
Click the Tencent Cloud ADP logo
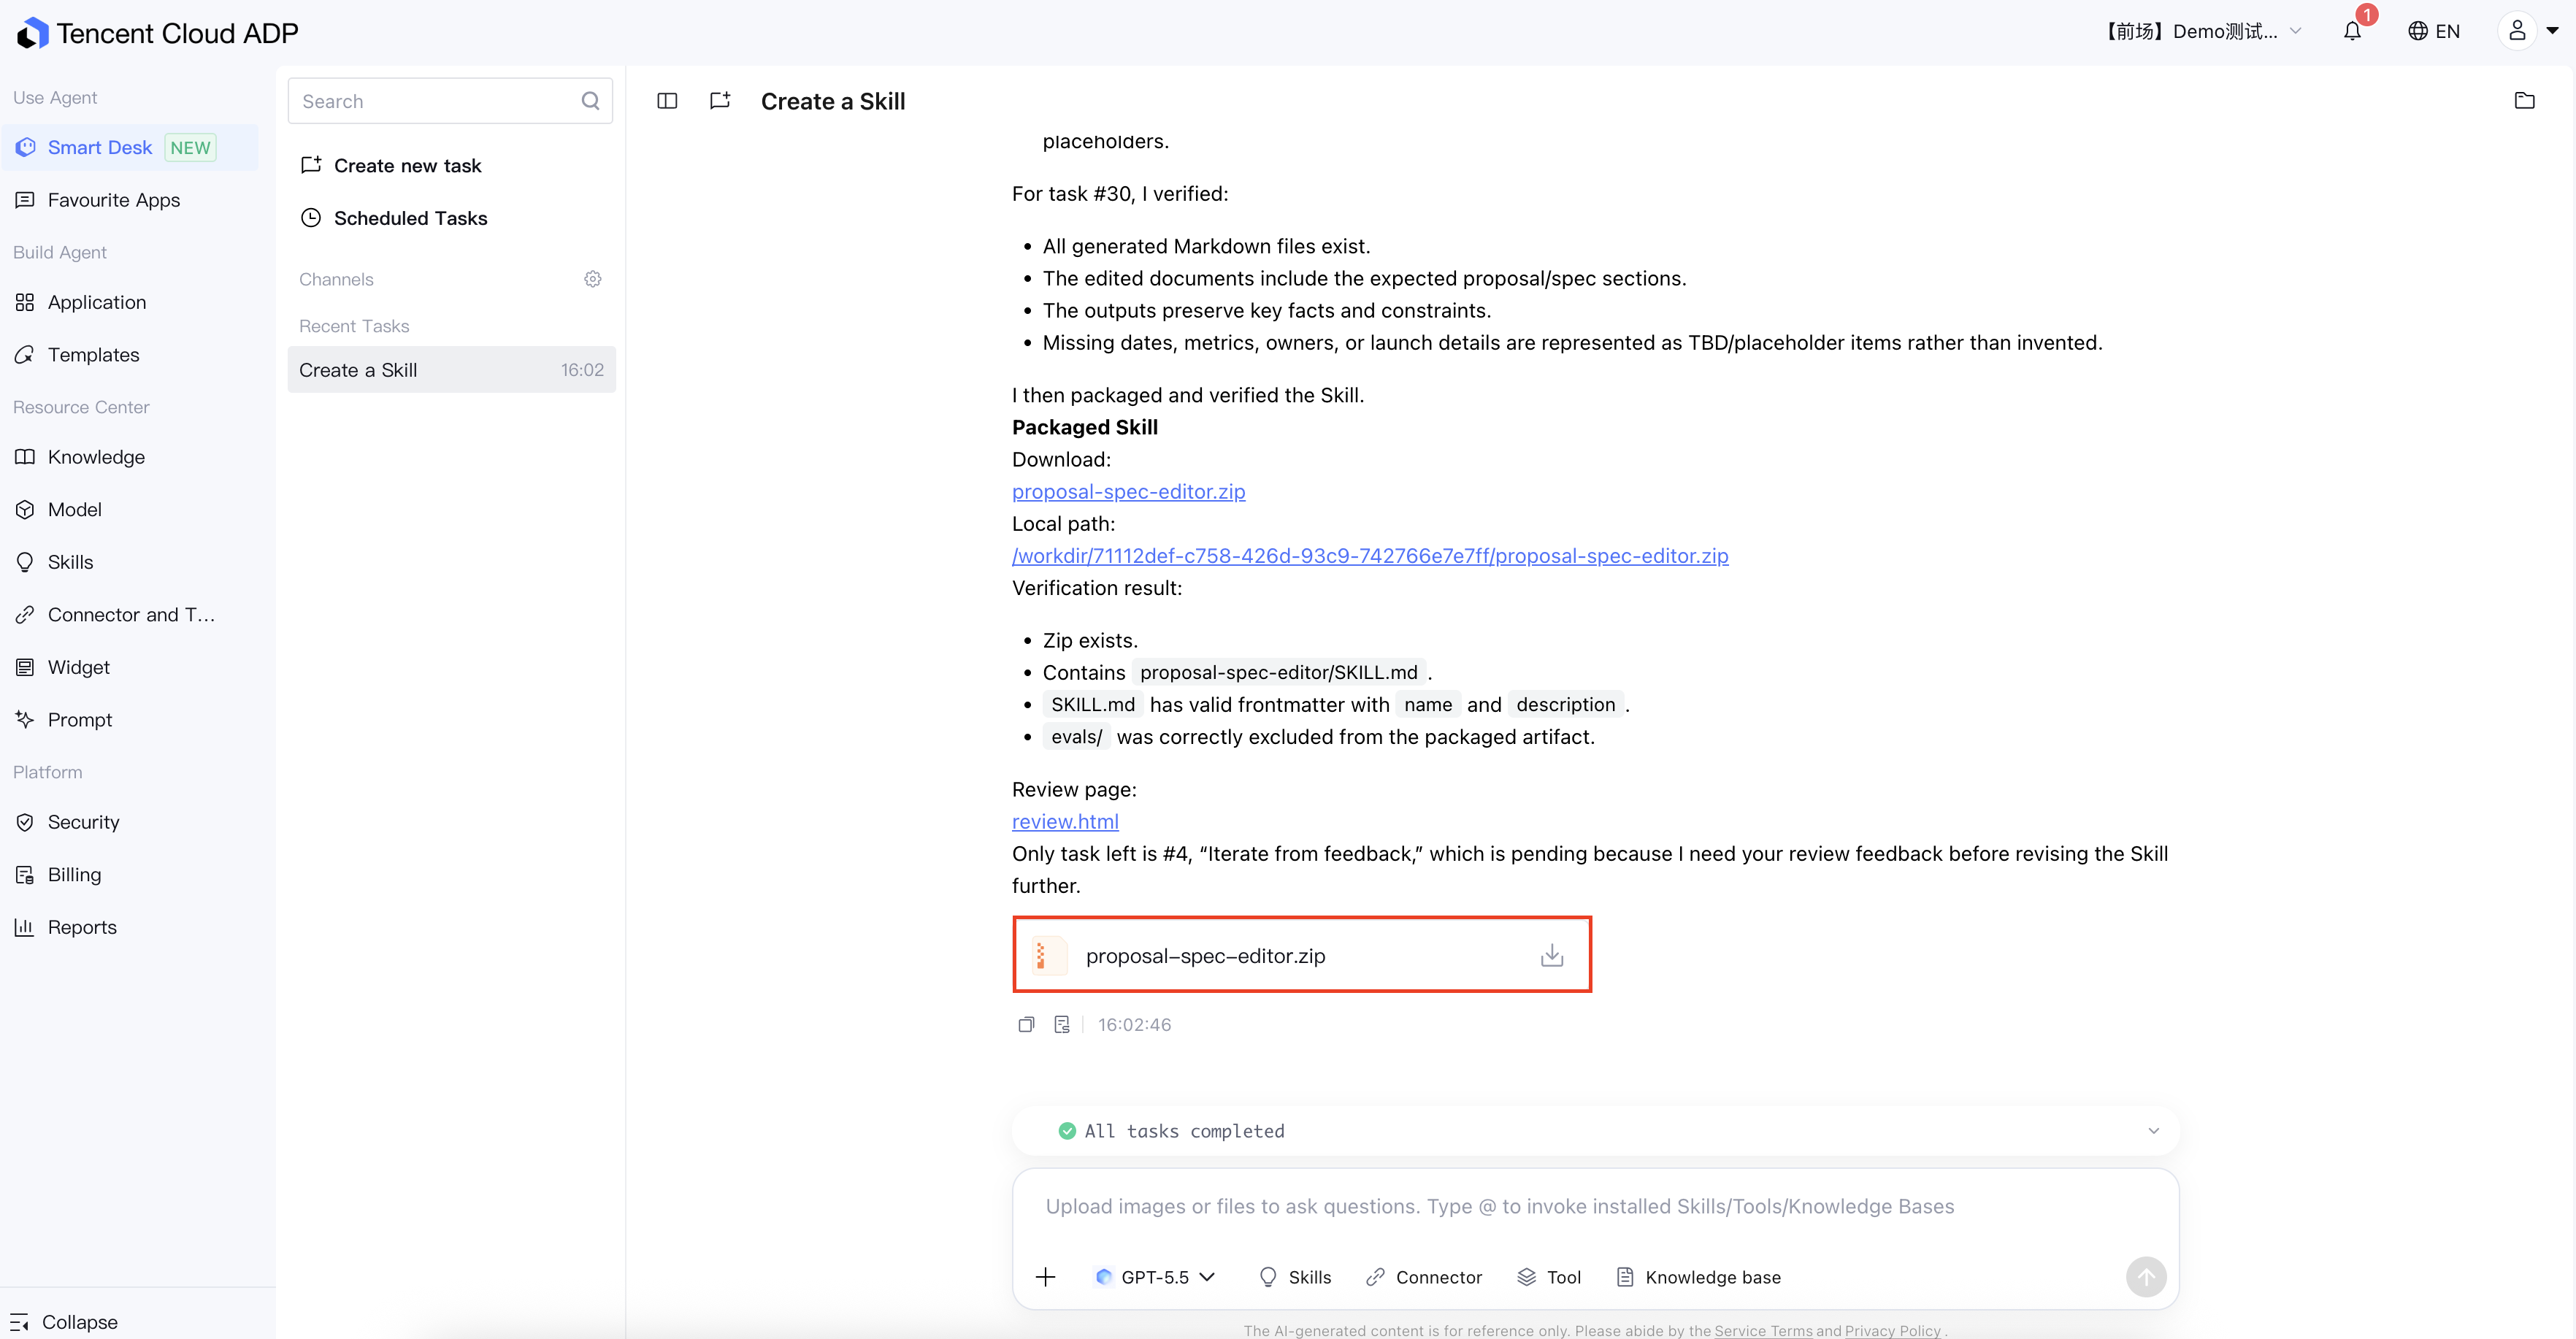click(157, 33)
